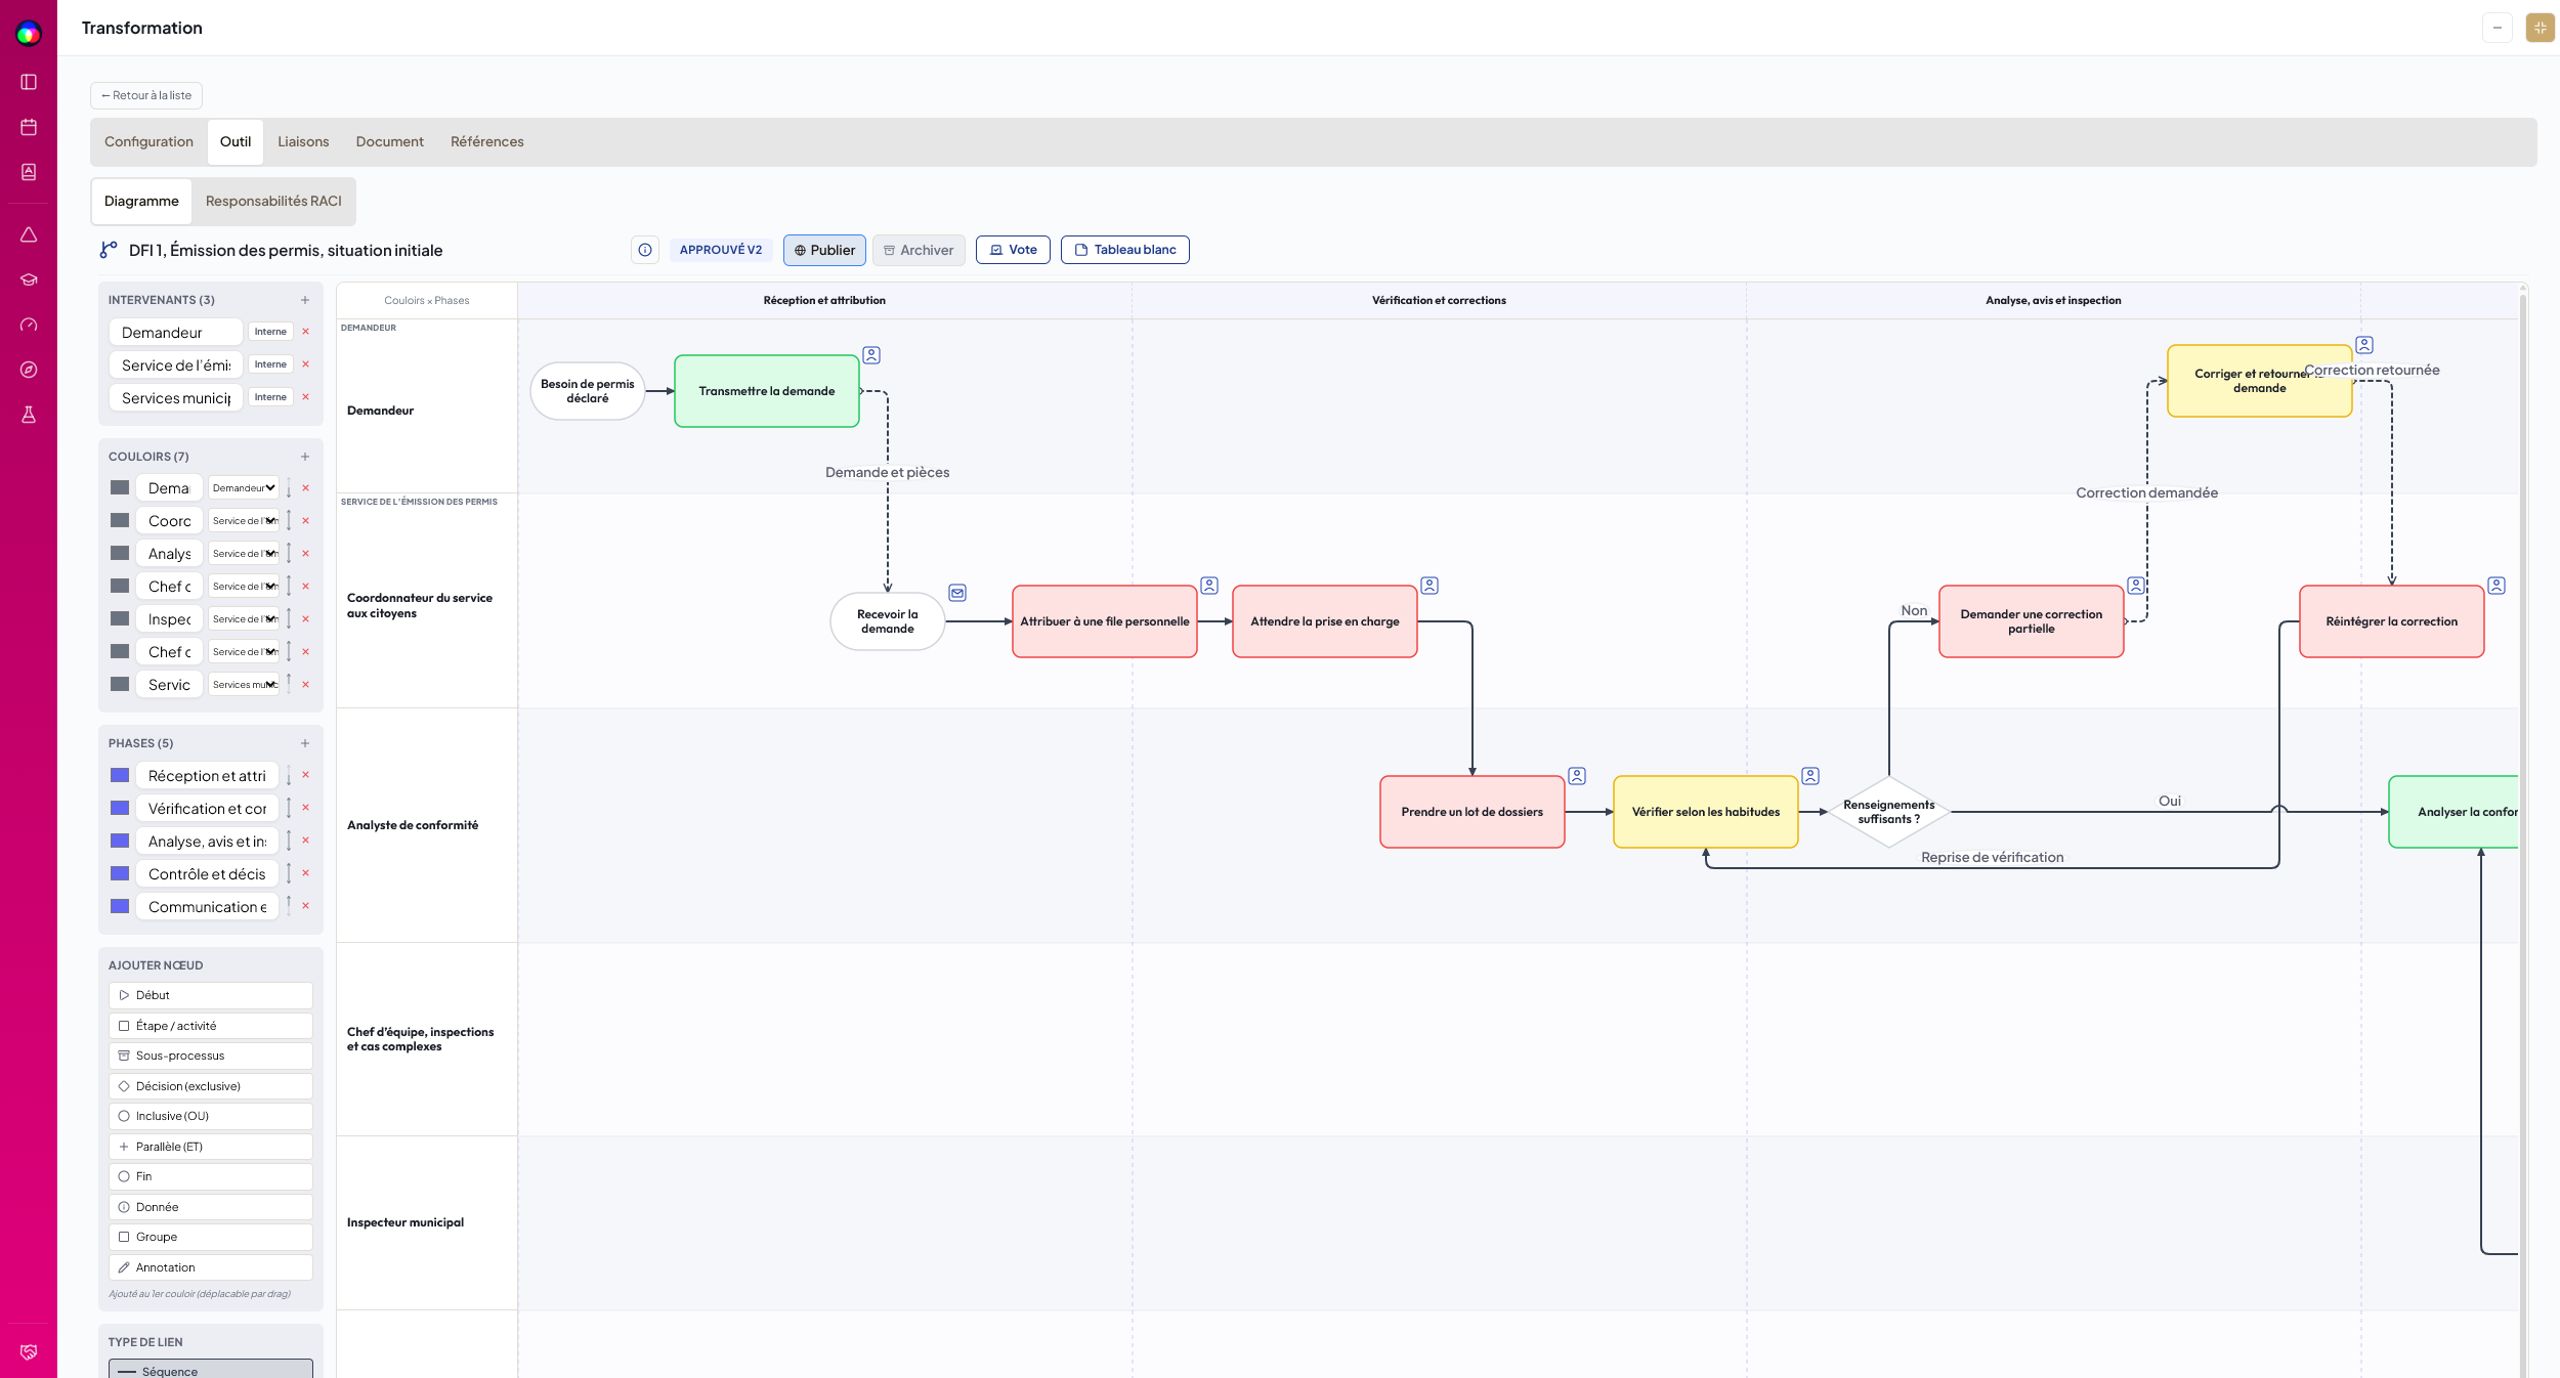2560x1378 pixels.
Task: Click the graduation cap icon in the sidebar
Action: click(29, 280)
